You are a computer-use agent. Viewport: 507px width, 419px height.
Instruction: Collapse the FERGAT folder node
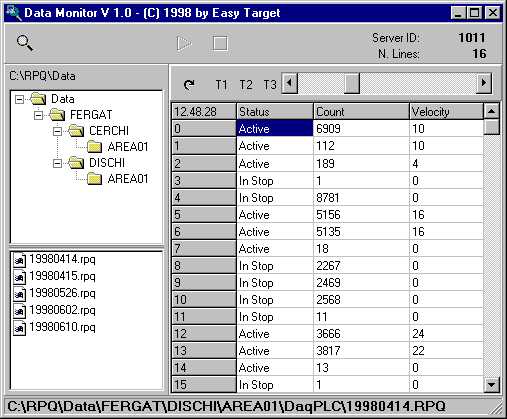[x=39, y=115]
